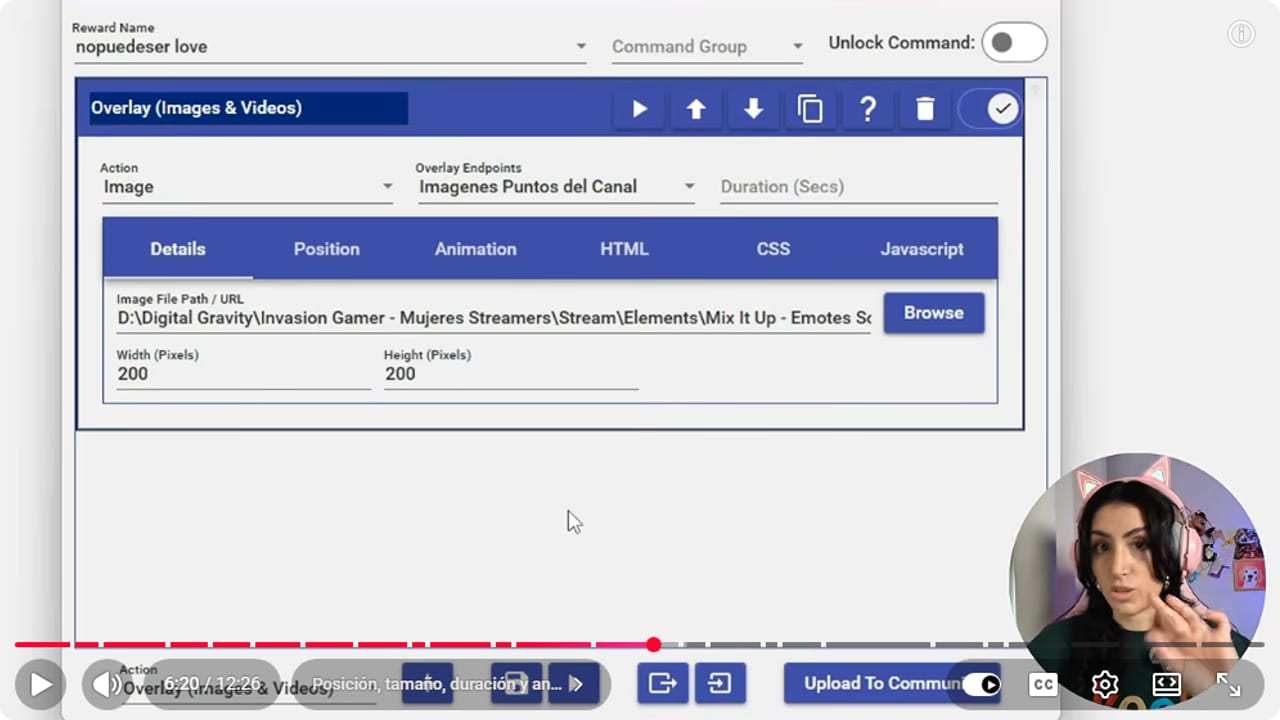Click the Browse button
Image resolution: width=1280 pixels, height=720 pixels.
[934, 313]
